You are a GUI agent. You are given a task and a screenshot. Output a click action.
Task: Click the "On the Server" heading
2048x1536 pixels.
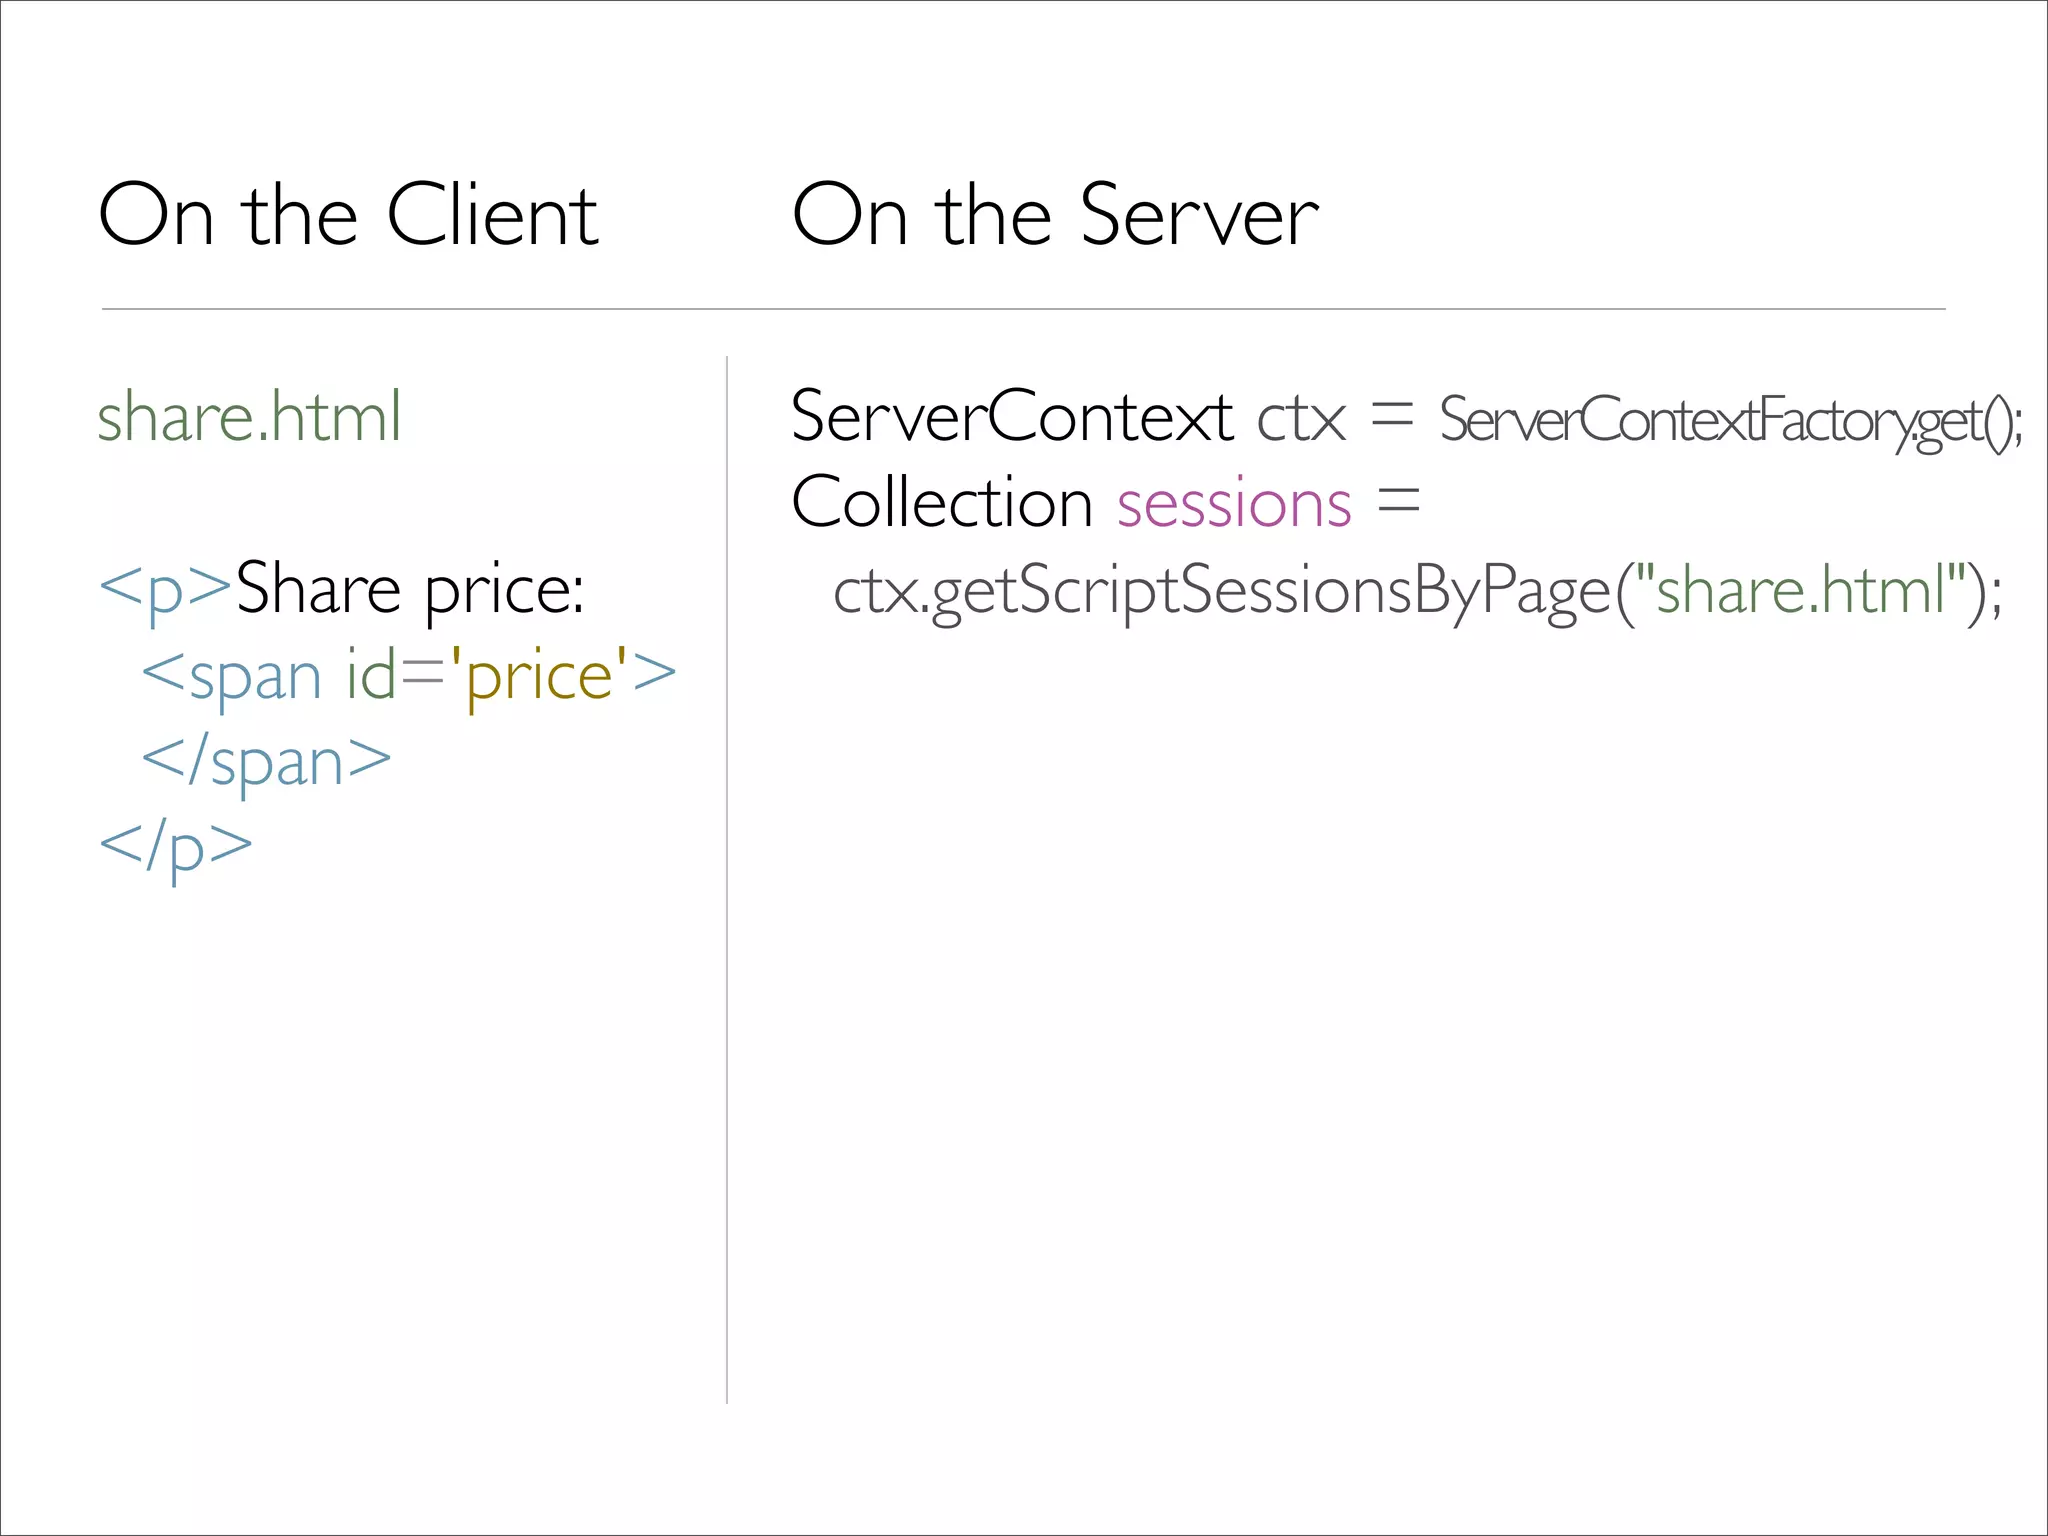[x=1054, y=214]
